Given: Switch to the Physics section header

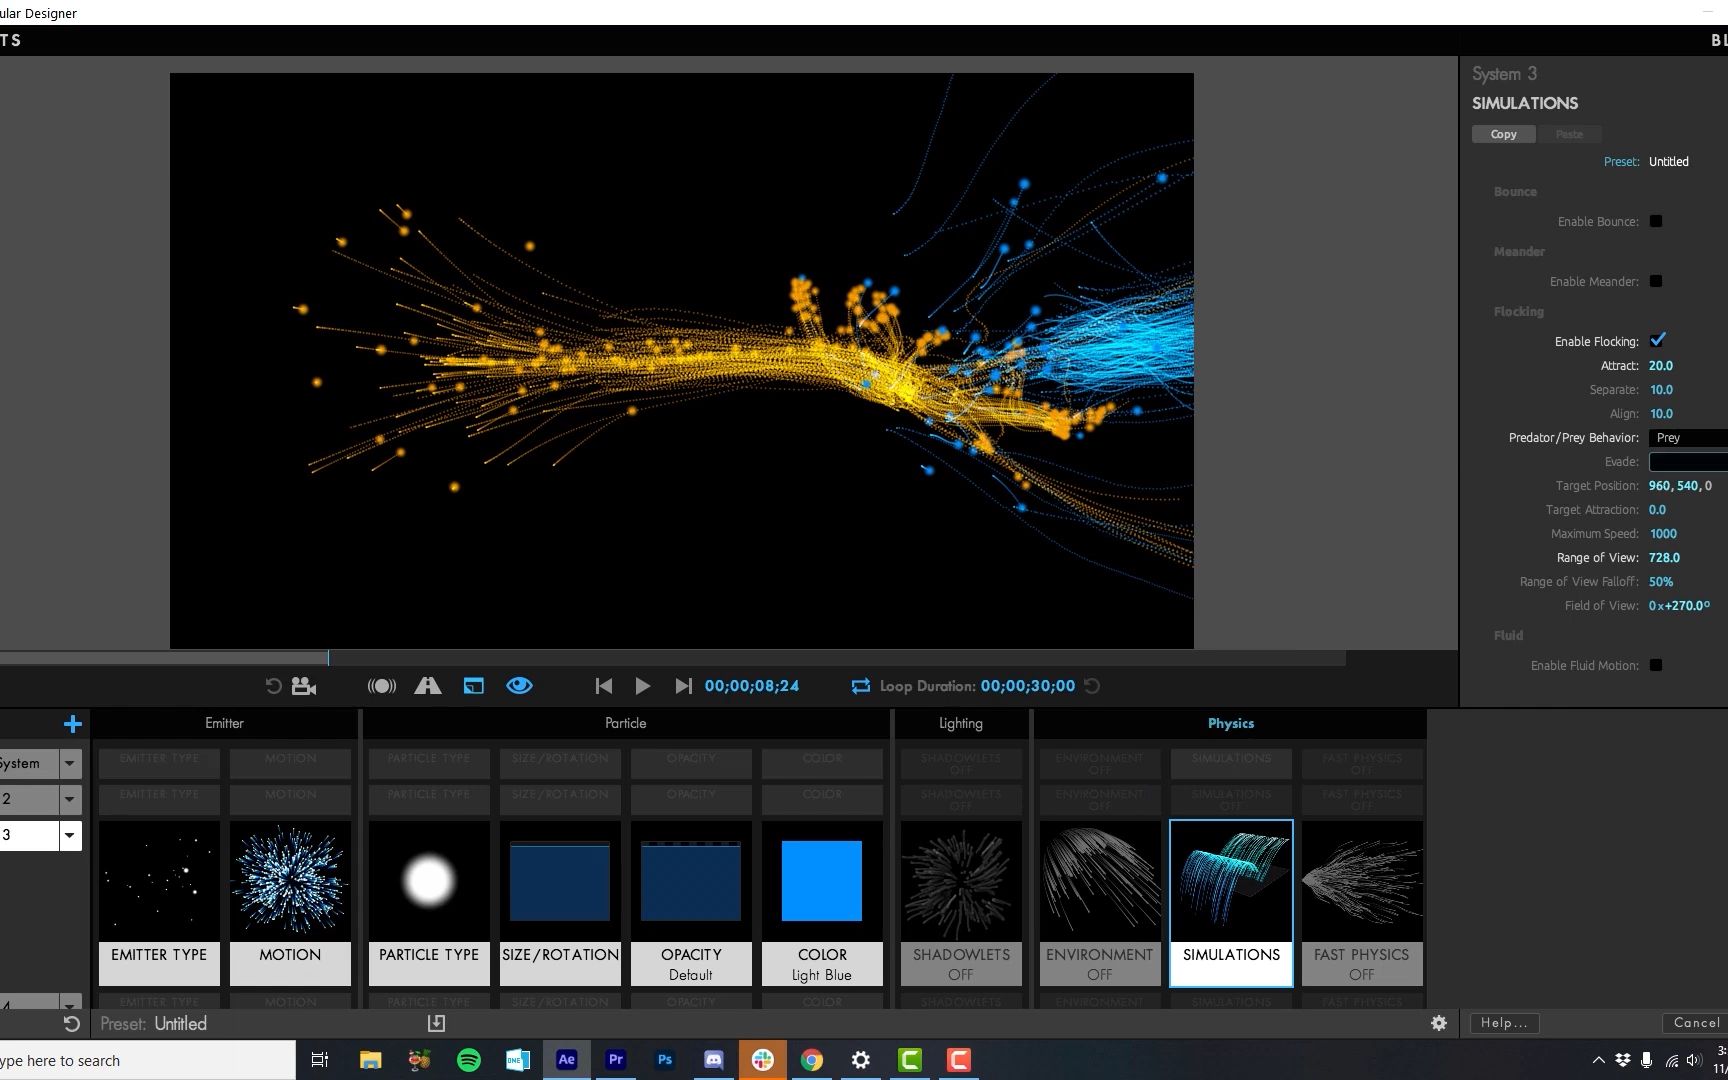Looking at the screenshot, I should tap(1230, 723).
